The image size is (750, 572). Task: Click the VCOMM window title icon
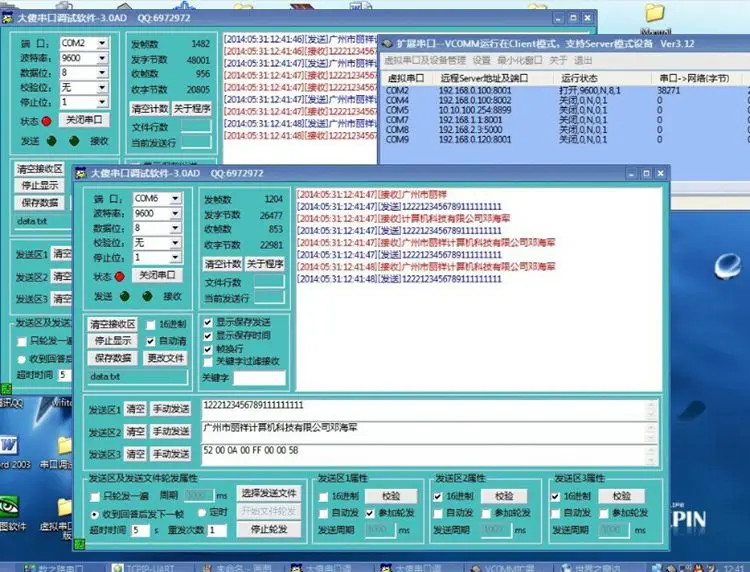pos(386,44)
